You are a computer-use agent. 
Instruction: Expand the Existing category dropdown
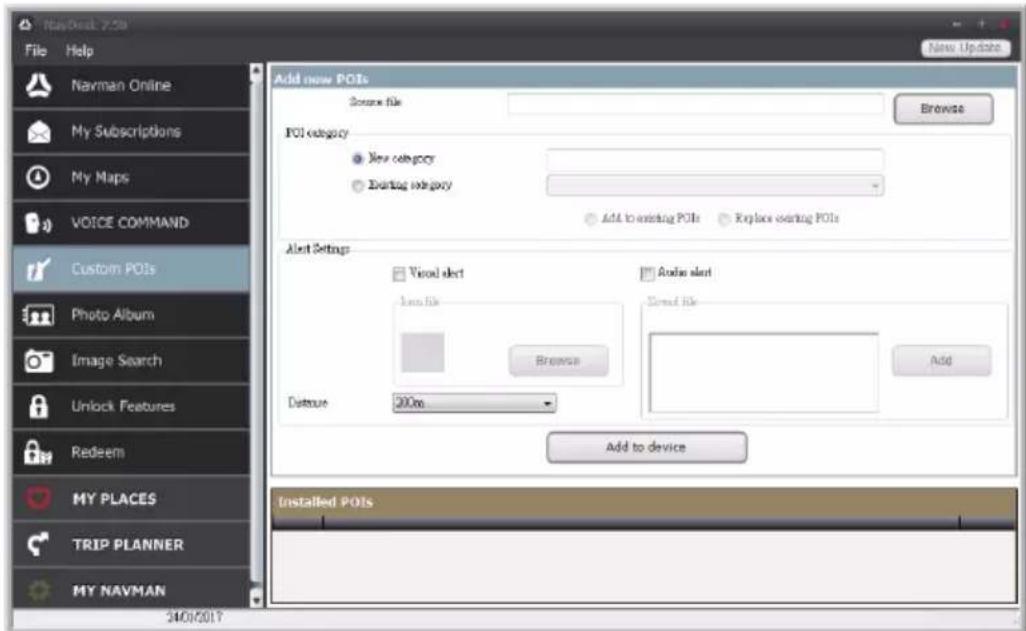715,186
